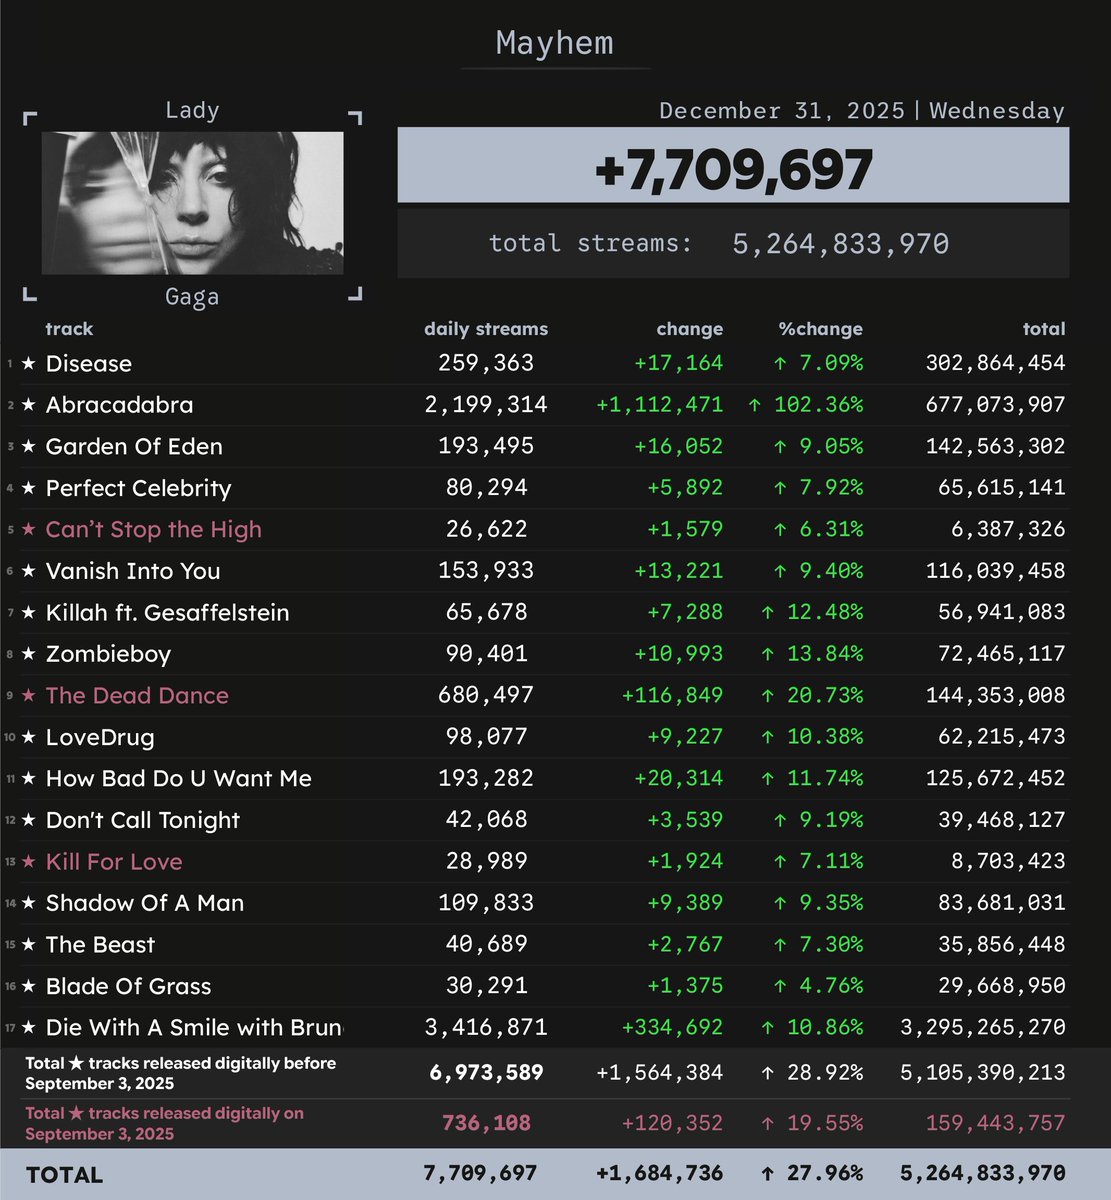
Task: Click the +7,709,697 daily gain banner
Action: [x=733, y=167]
